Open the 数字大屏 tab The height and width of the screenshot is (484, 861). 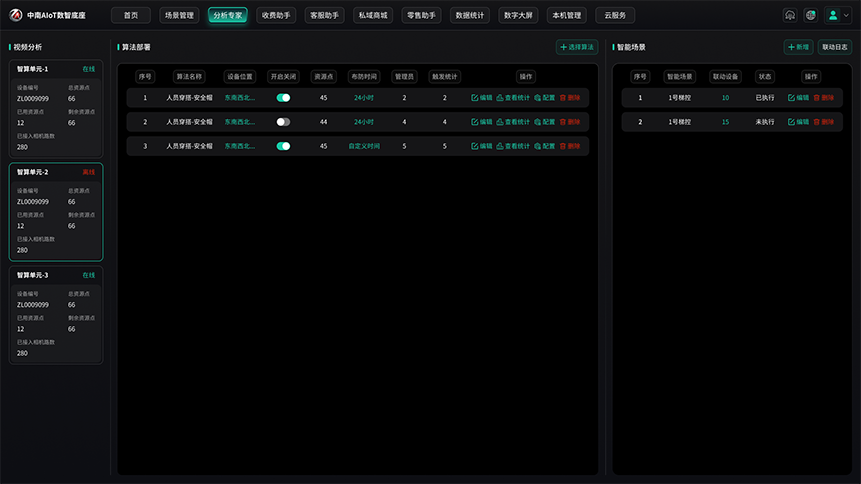coord(518,15)
